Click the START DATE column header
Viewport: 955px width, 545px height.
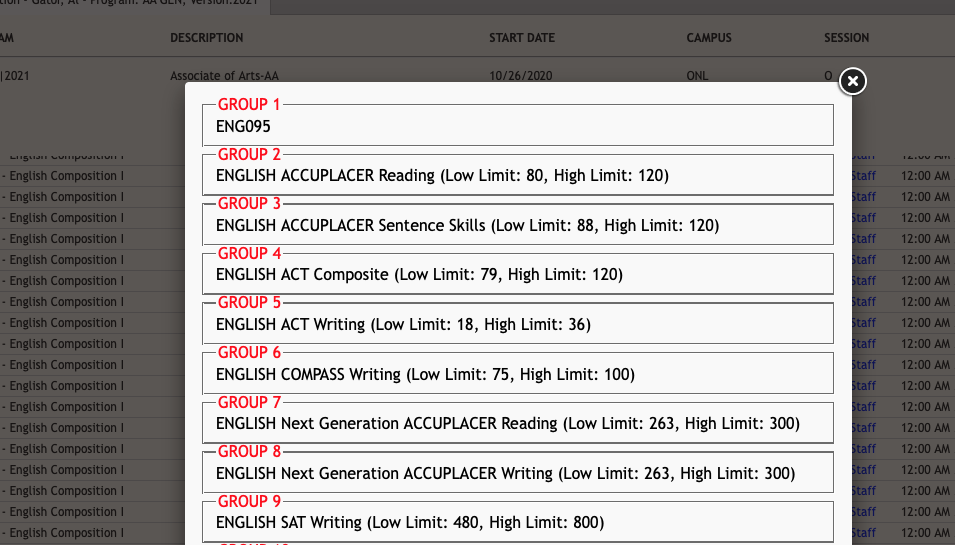[522, 38]
